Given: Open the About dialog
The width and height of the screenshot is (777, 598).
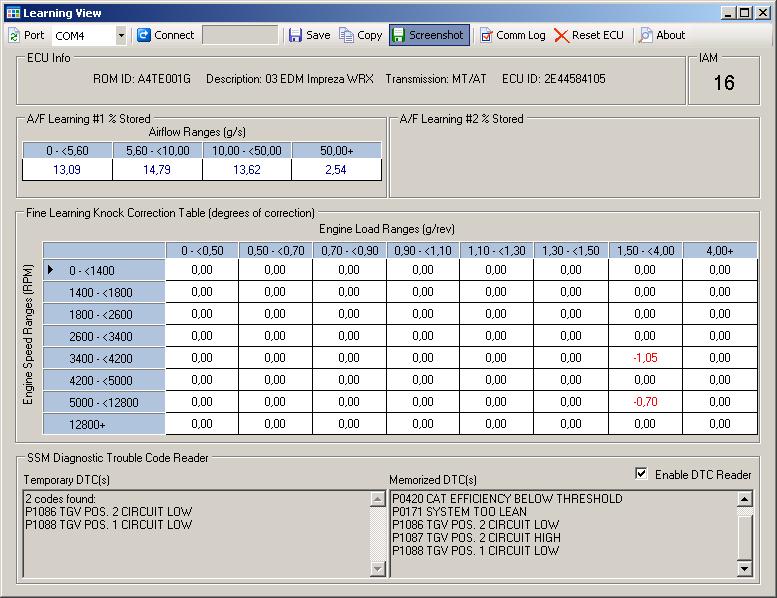Looking at the screenshot, I should (646, 35).
